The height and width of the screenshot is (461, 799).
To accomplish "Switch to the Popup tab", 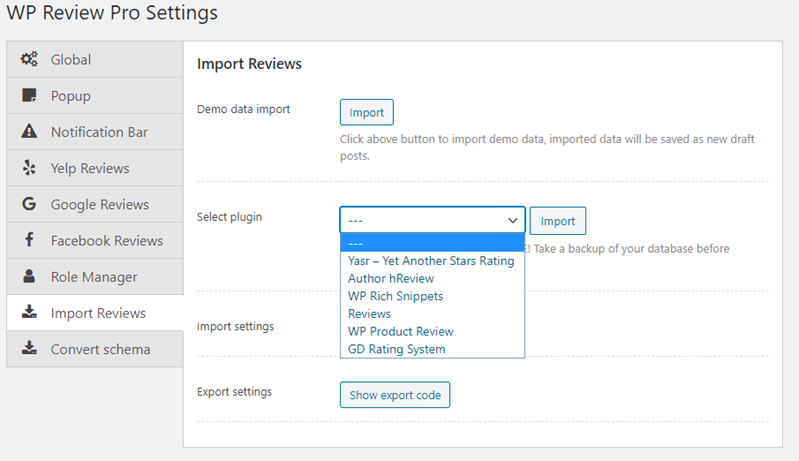I will 95,96.
